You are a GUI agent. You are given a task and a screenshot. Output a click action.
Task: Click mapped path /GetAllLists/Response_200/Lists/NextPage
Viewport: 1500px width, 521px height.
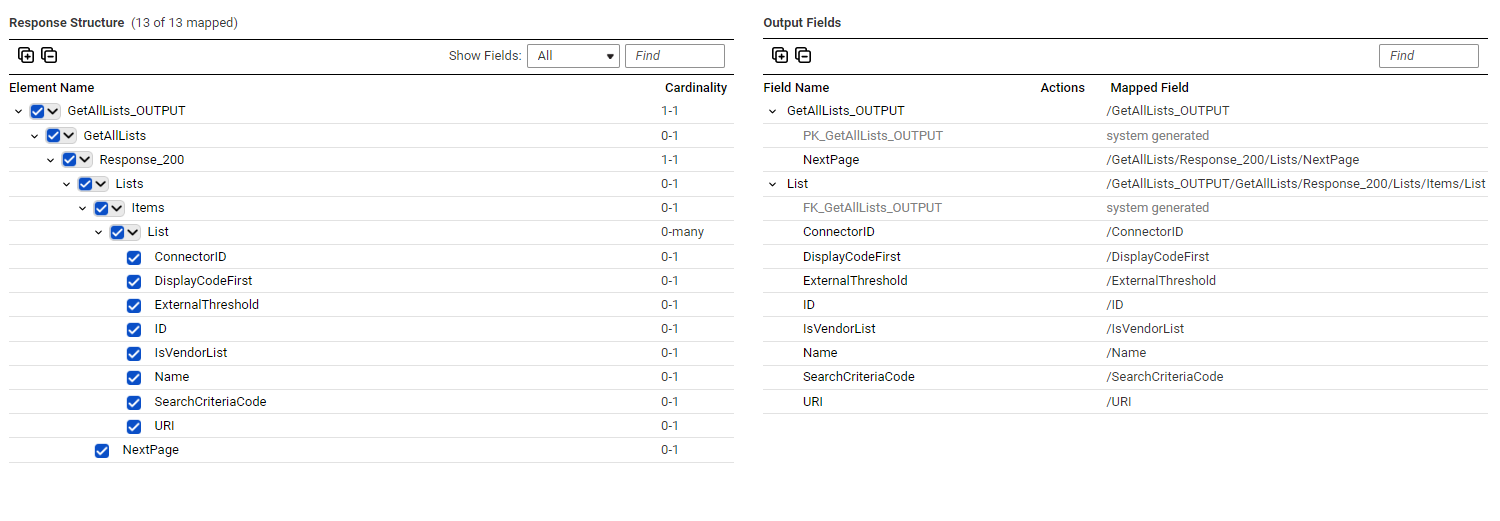(1232, 160)
